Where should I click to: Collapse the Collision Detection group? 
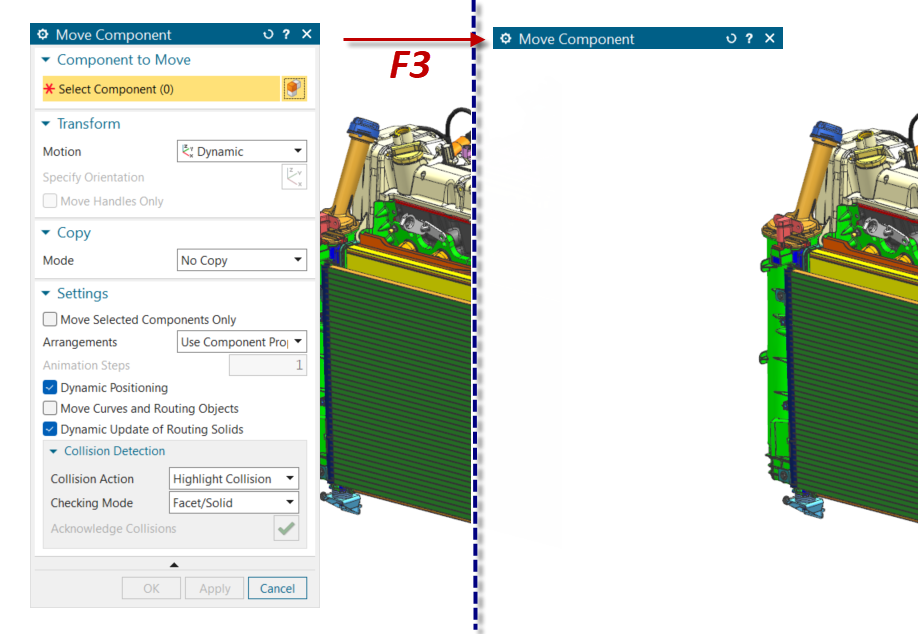[x=53, y=451]
